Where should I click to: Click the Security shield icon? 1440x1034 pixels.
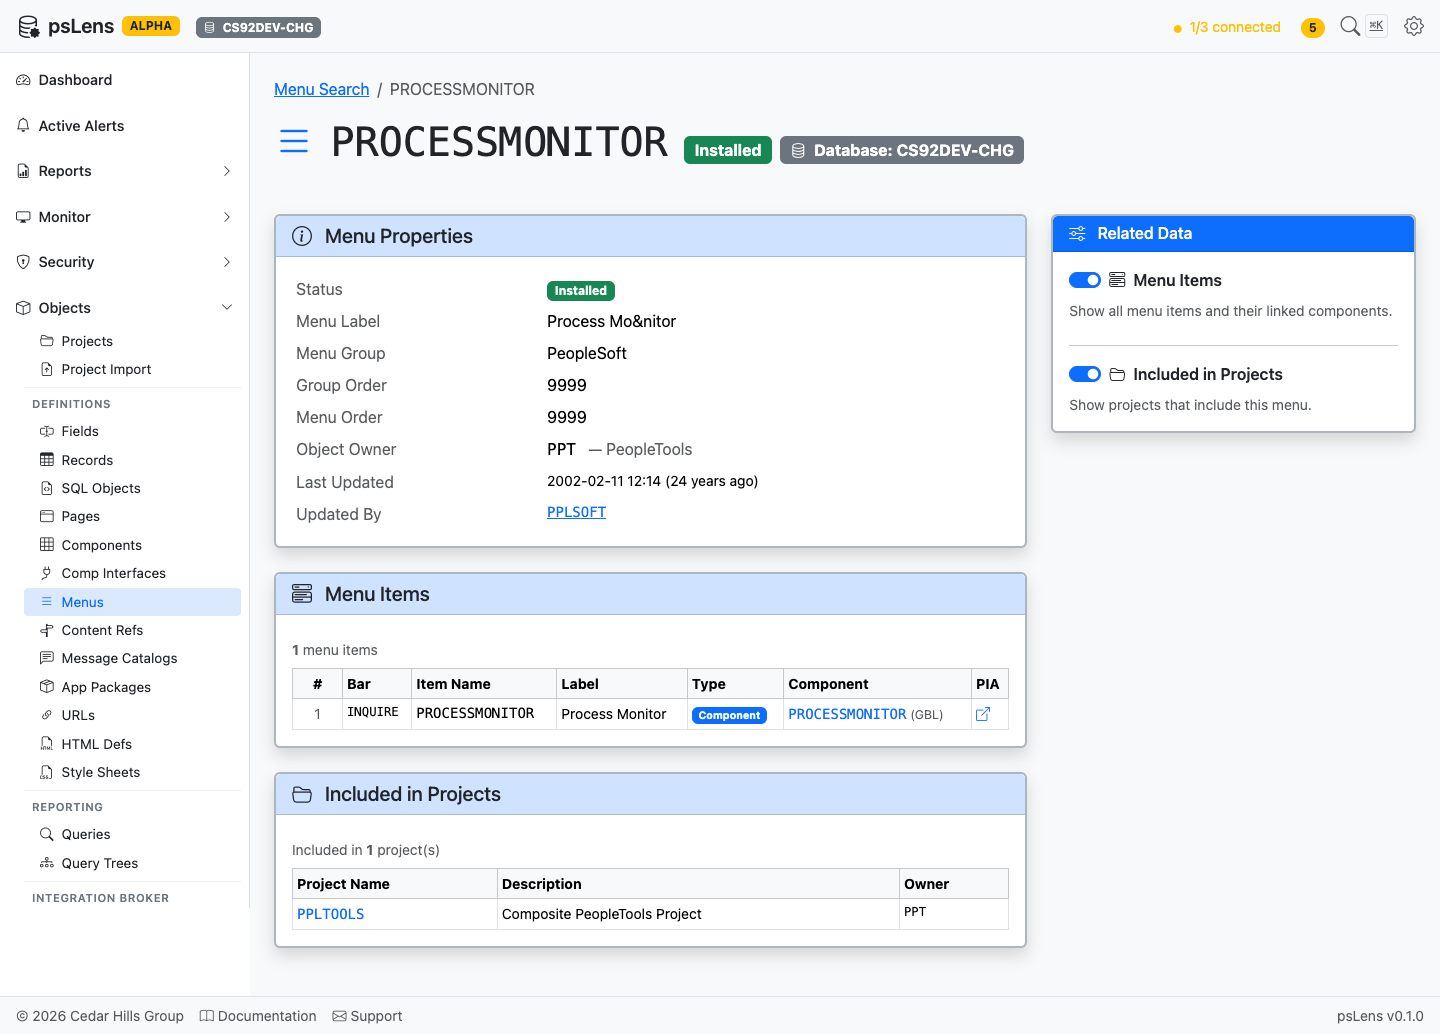click(23, 262)
